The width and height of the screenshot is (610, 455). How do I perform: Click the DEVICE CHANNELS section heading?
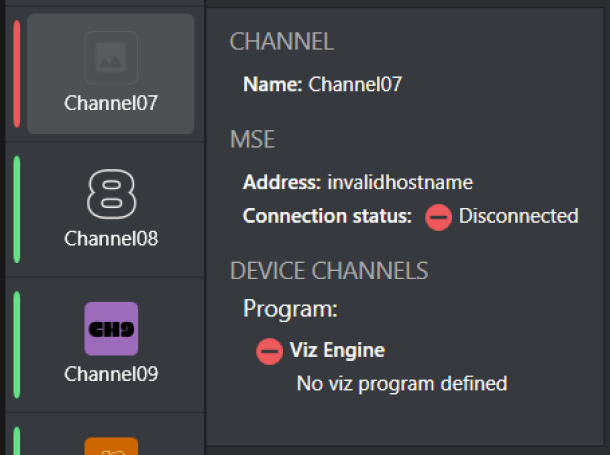coord(329,271)
